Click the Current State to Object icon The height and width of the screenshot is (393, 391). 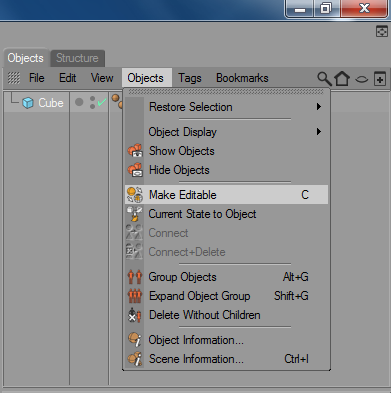(x=135, y=214)
